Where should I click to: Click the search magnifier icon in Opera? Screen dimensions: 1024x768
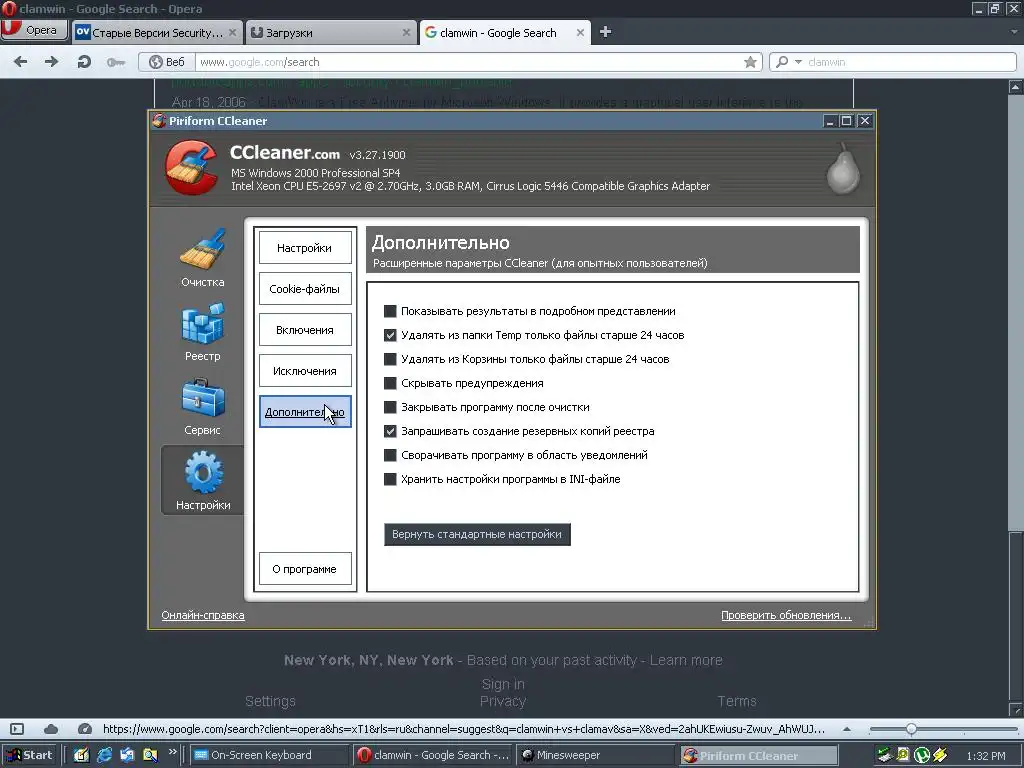(x=782, y=62)
